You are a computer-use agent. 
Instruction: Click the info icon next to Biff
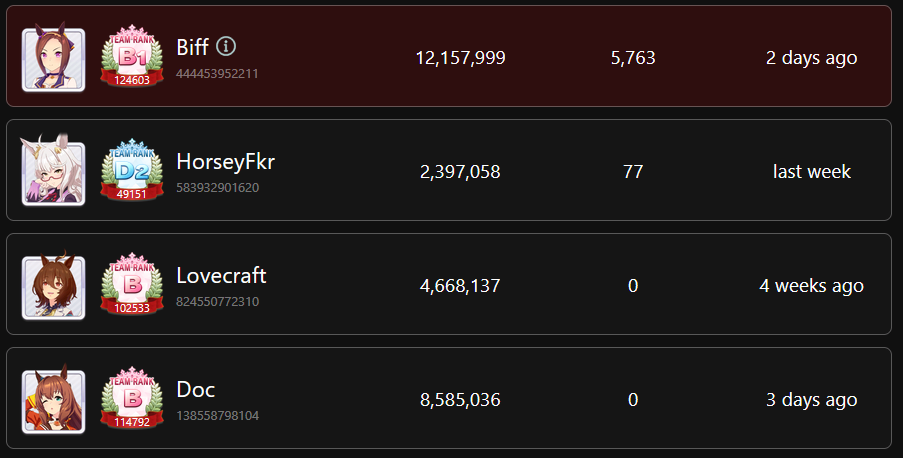tap(227, 46)
